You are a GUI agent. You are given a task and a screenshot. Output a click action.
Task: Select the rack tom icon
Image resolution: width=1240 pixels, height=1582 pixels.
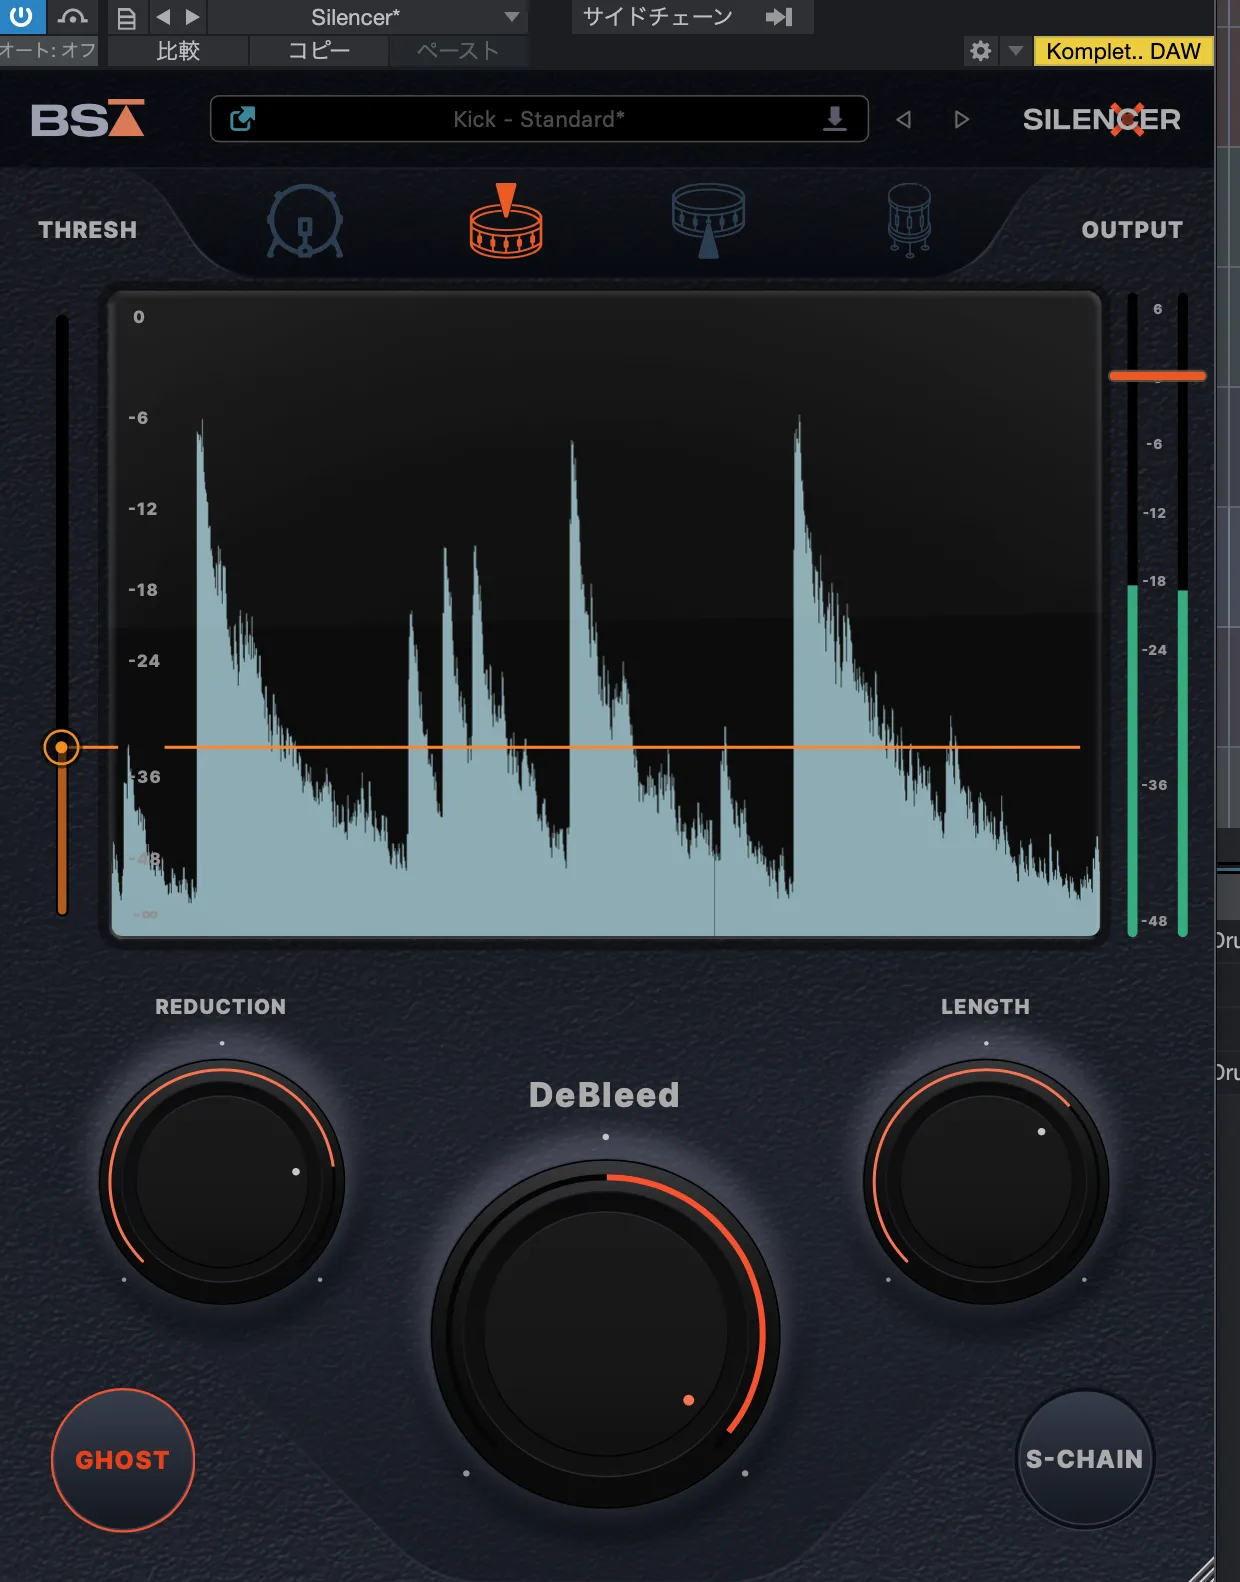point(708,220)
